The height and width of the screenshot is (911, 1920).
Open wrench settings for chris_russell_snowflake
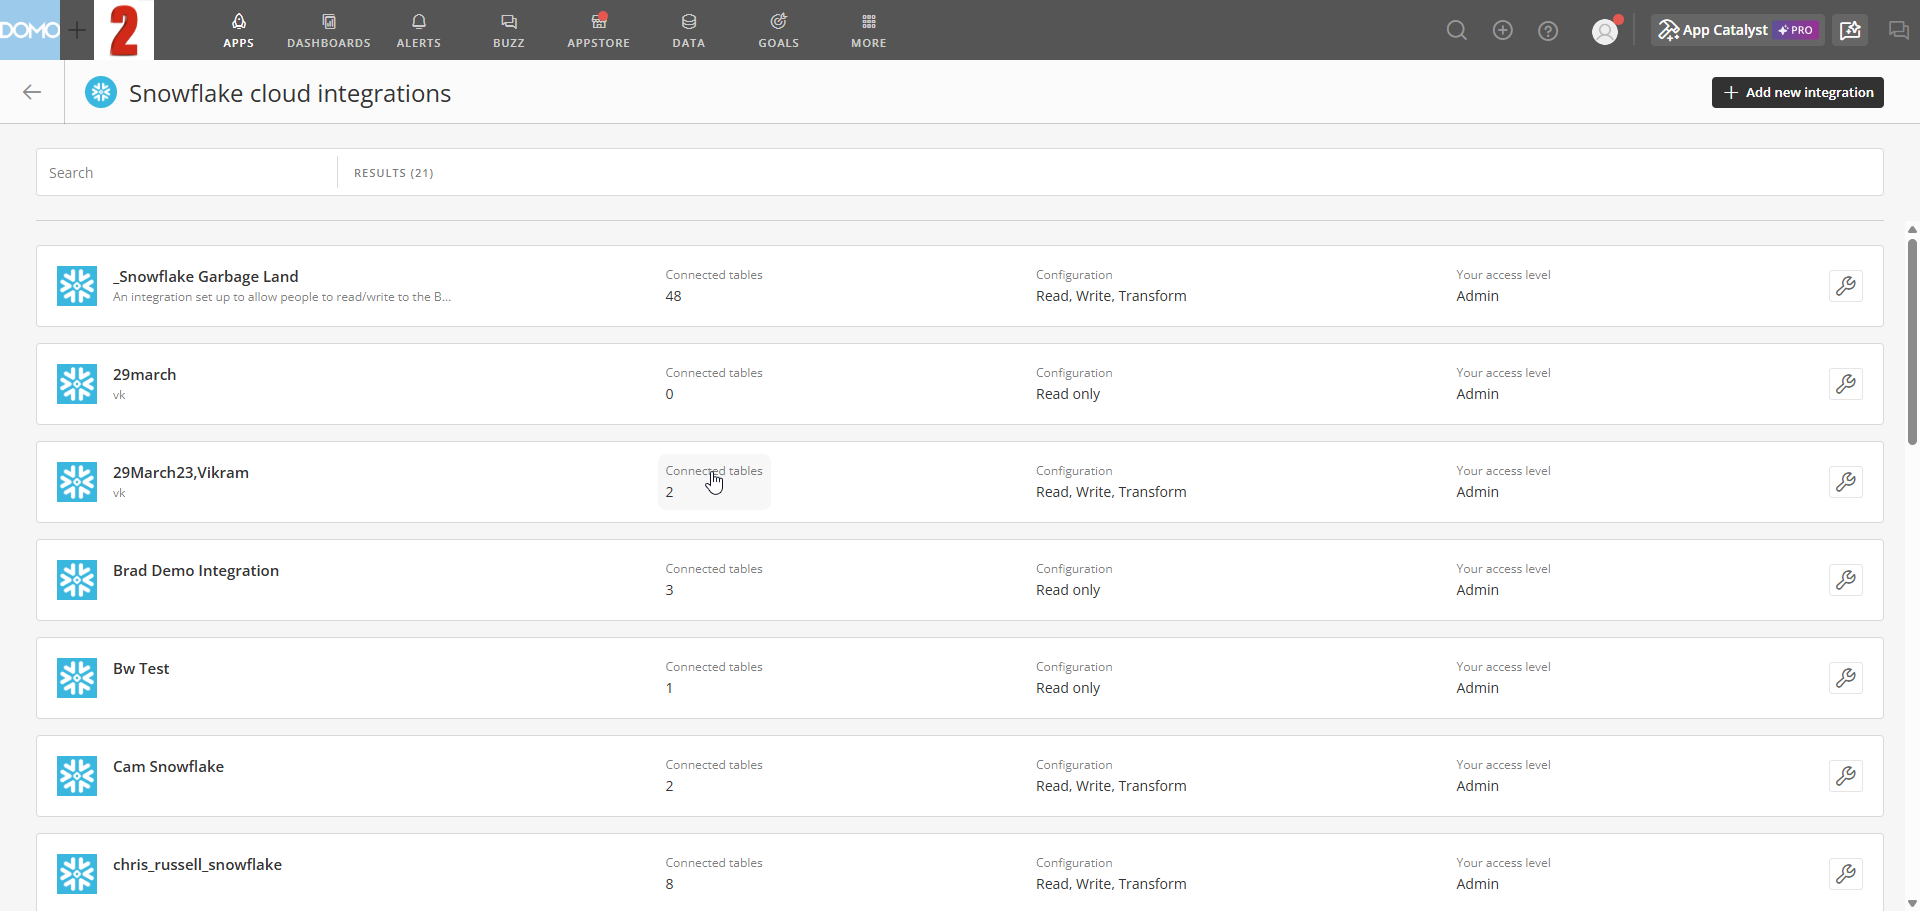pyautogui.click(x=1845, y=874)
